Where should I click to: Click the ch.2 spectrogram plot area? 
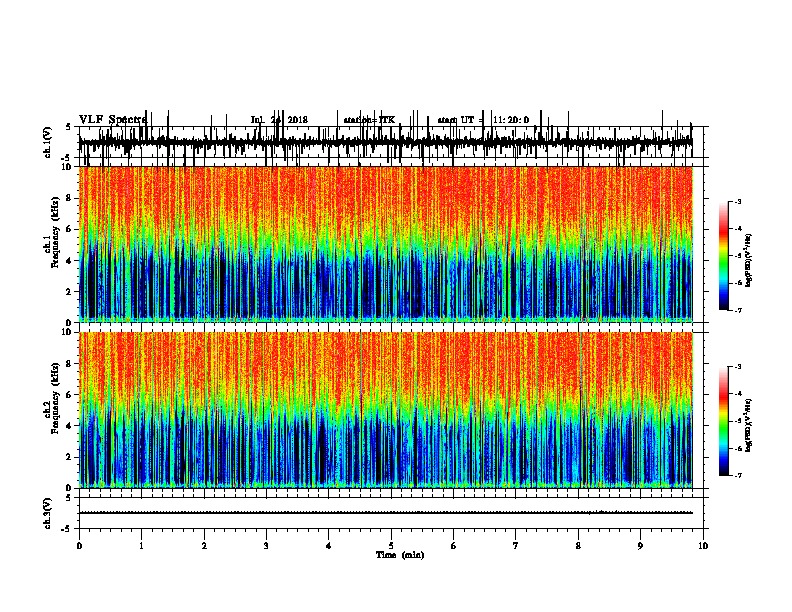click(386, 410)
